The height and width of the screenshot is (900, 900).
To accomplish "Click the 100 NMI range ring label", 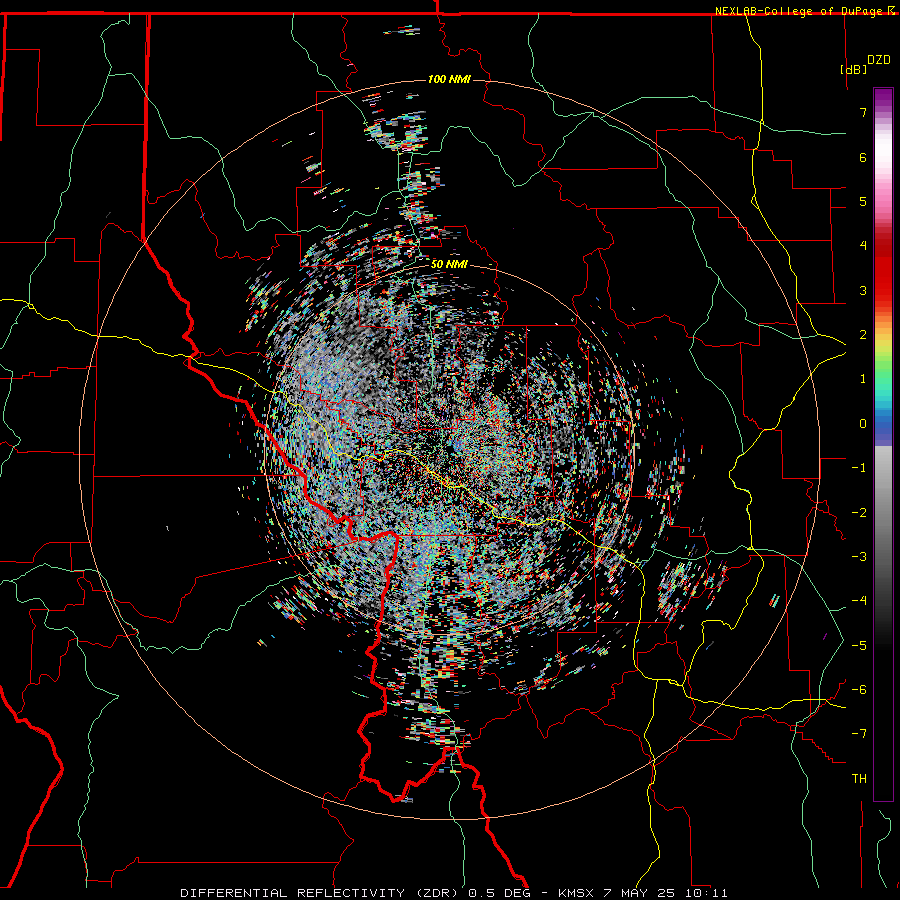I will pyautogui.click(x=449, y=79).
